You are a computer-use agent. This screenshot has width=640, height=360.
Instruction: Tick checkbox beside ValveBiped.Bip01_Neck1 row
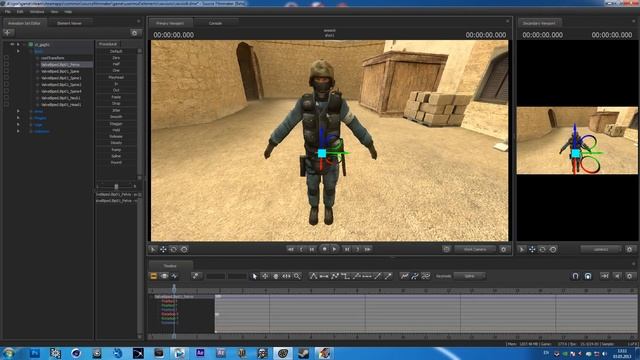[x=6, y=98]
